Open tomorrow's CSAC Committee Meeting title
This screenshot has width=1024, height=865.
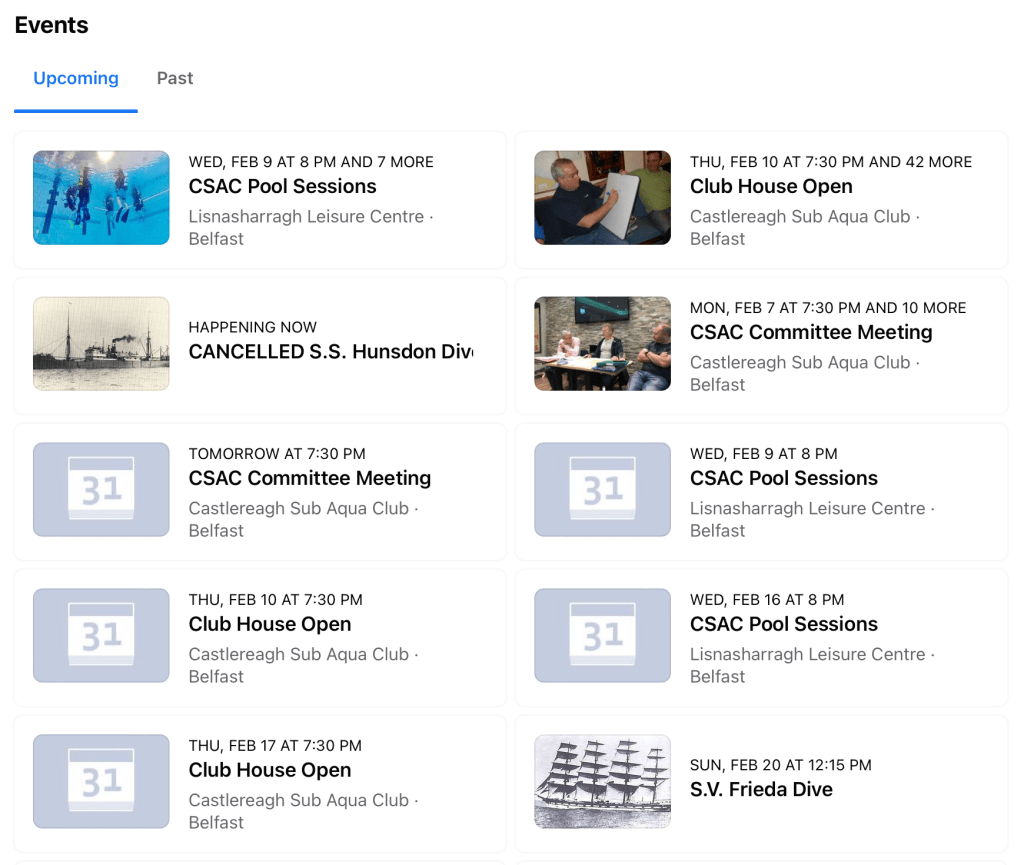[310, 479]
